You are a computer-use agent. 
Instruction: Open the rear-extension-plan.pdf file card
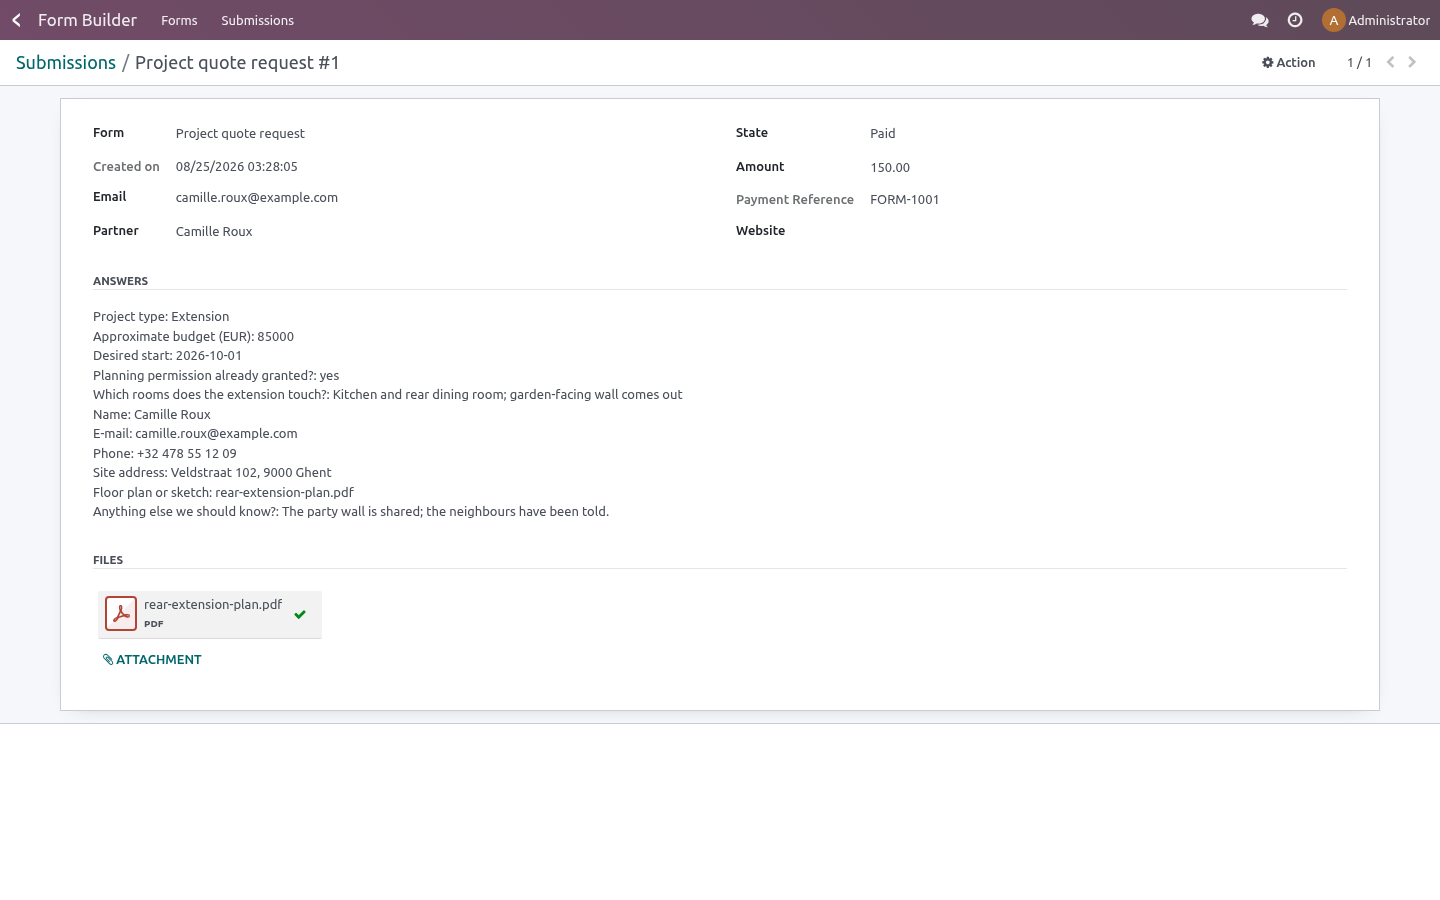(x=210, y=614)
